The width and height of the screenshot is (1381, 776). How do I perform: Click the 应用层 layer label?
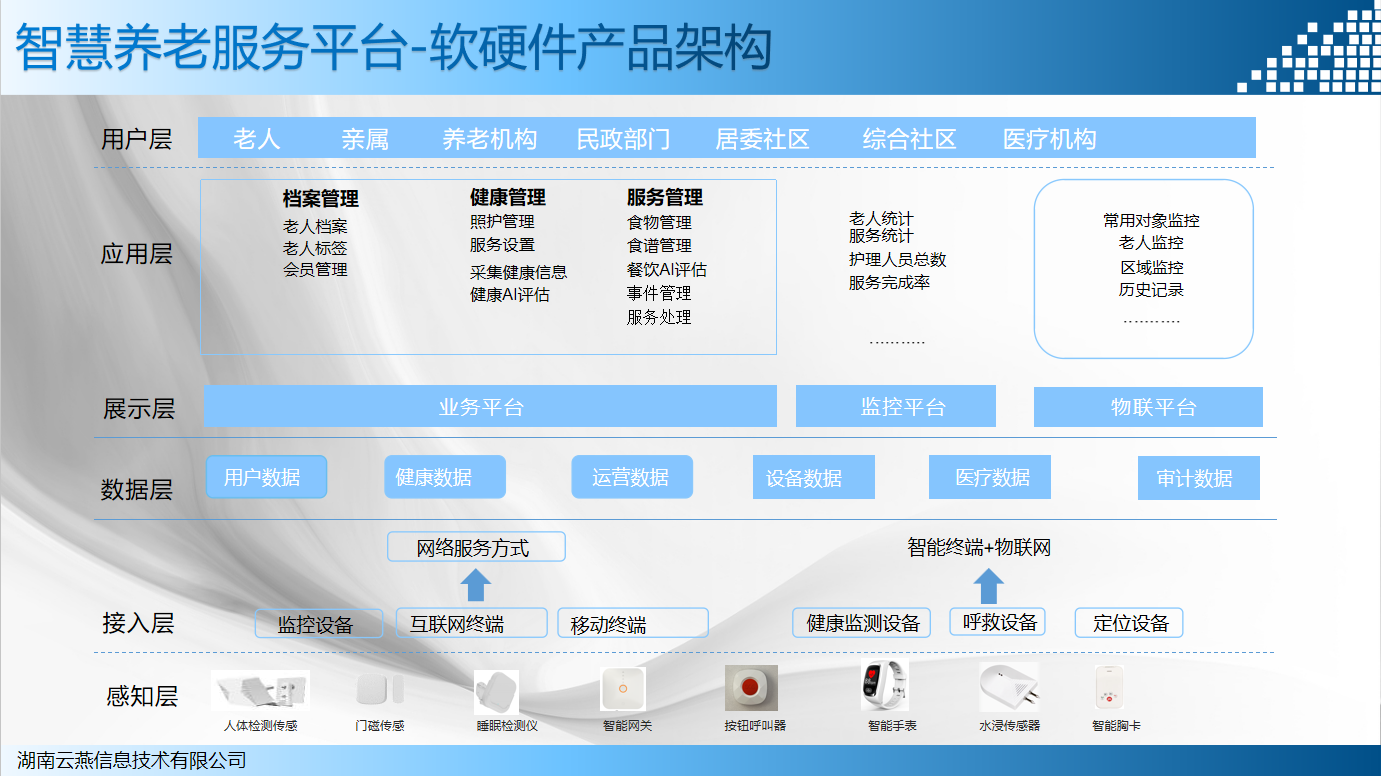[x=136, y=254]
